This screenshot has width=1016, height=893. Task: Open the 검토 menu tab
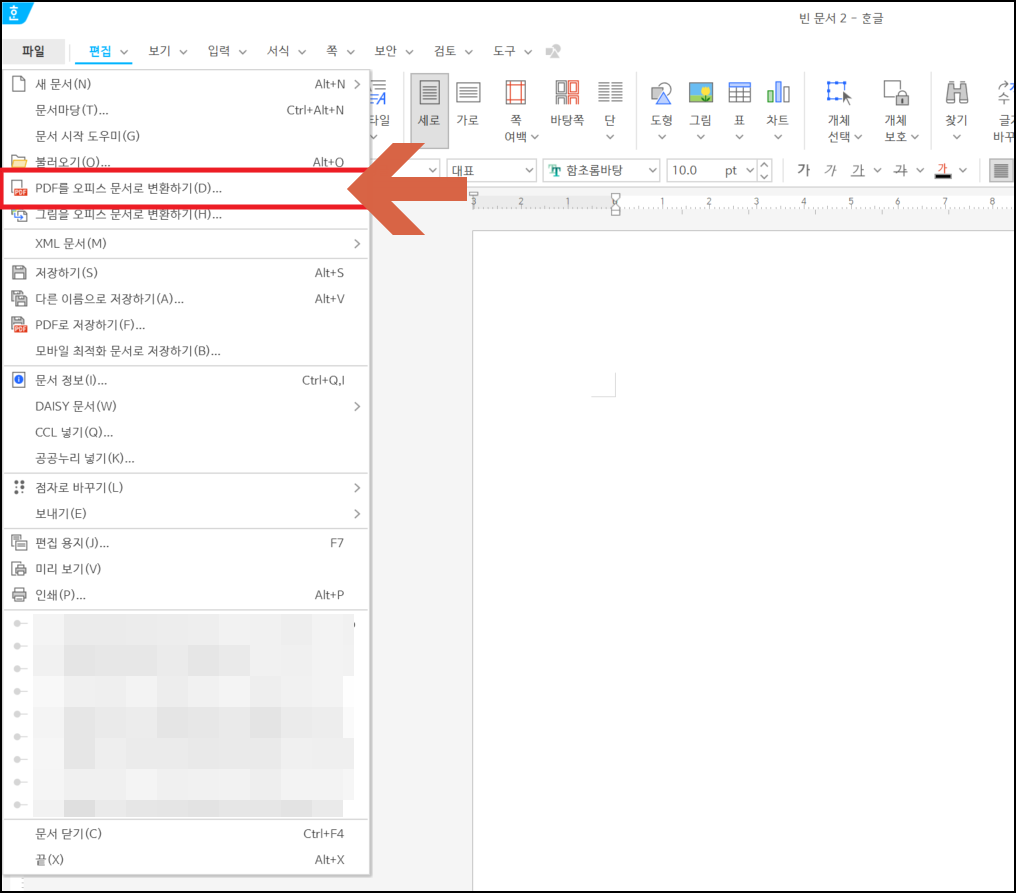445,51
